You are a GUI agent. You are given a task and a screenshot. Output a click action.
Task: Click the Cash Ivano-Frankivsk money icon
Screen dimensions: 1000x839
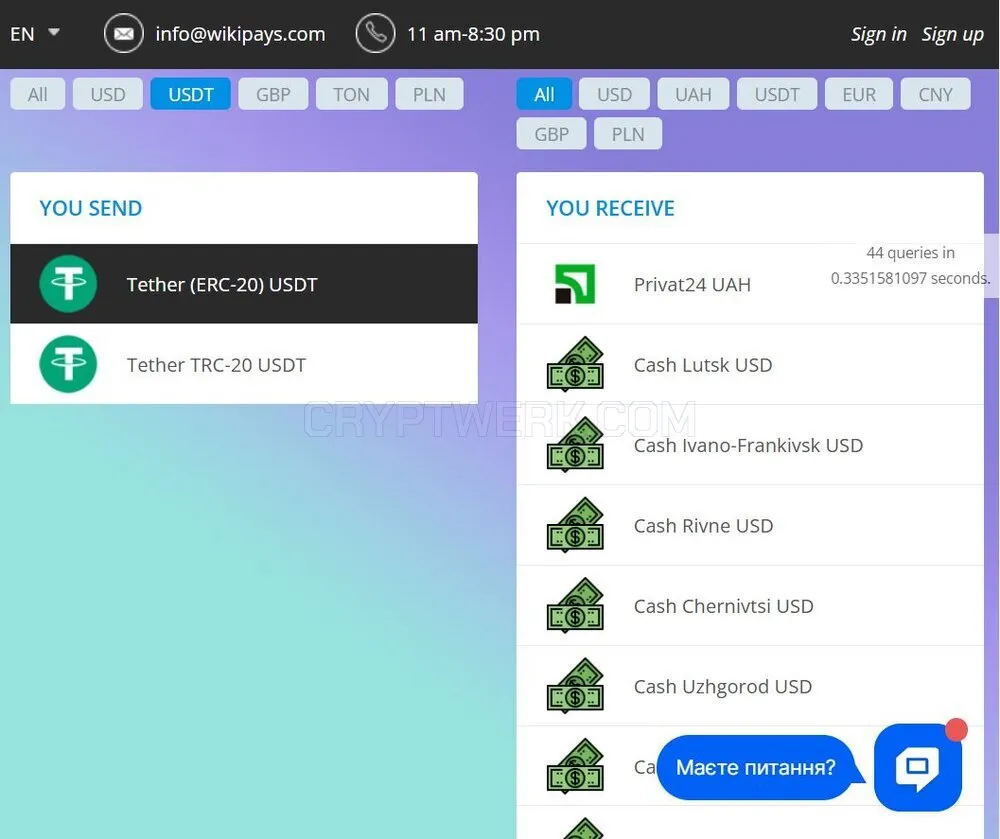click(575, 444)
